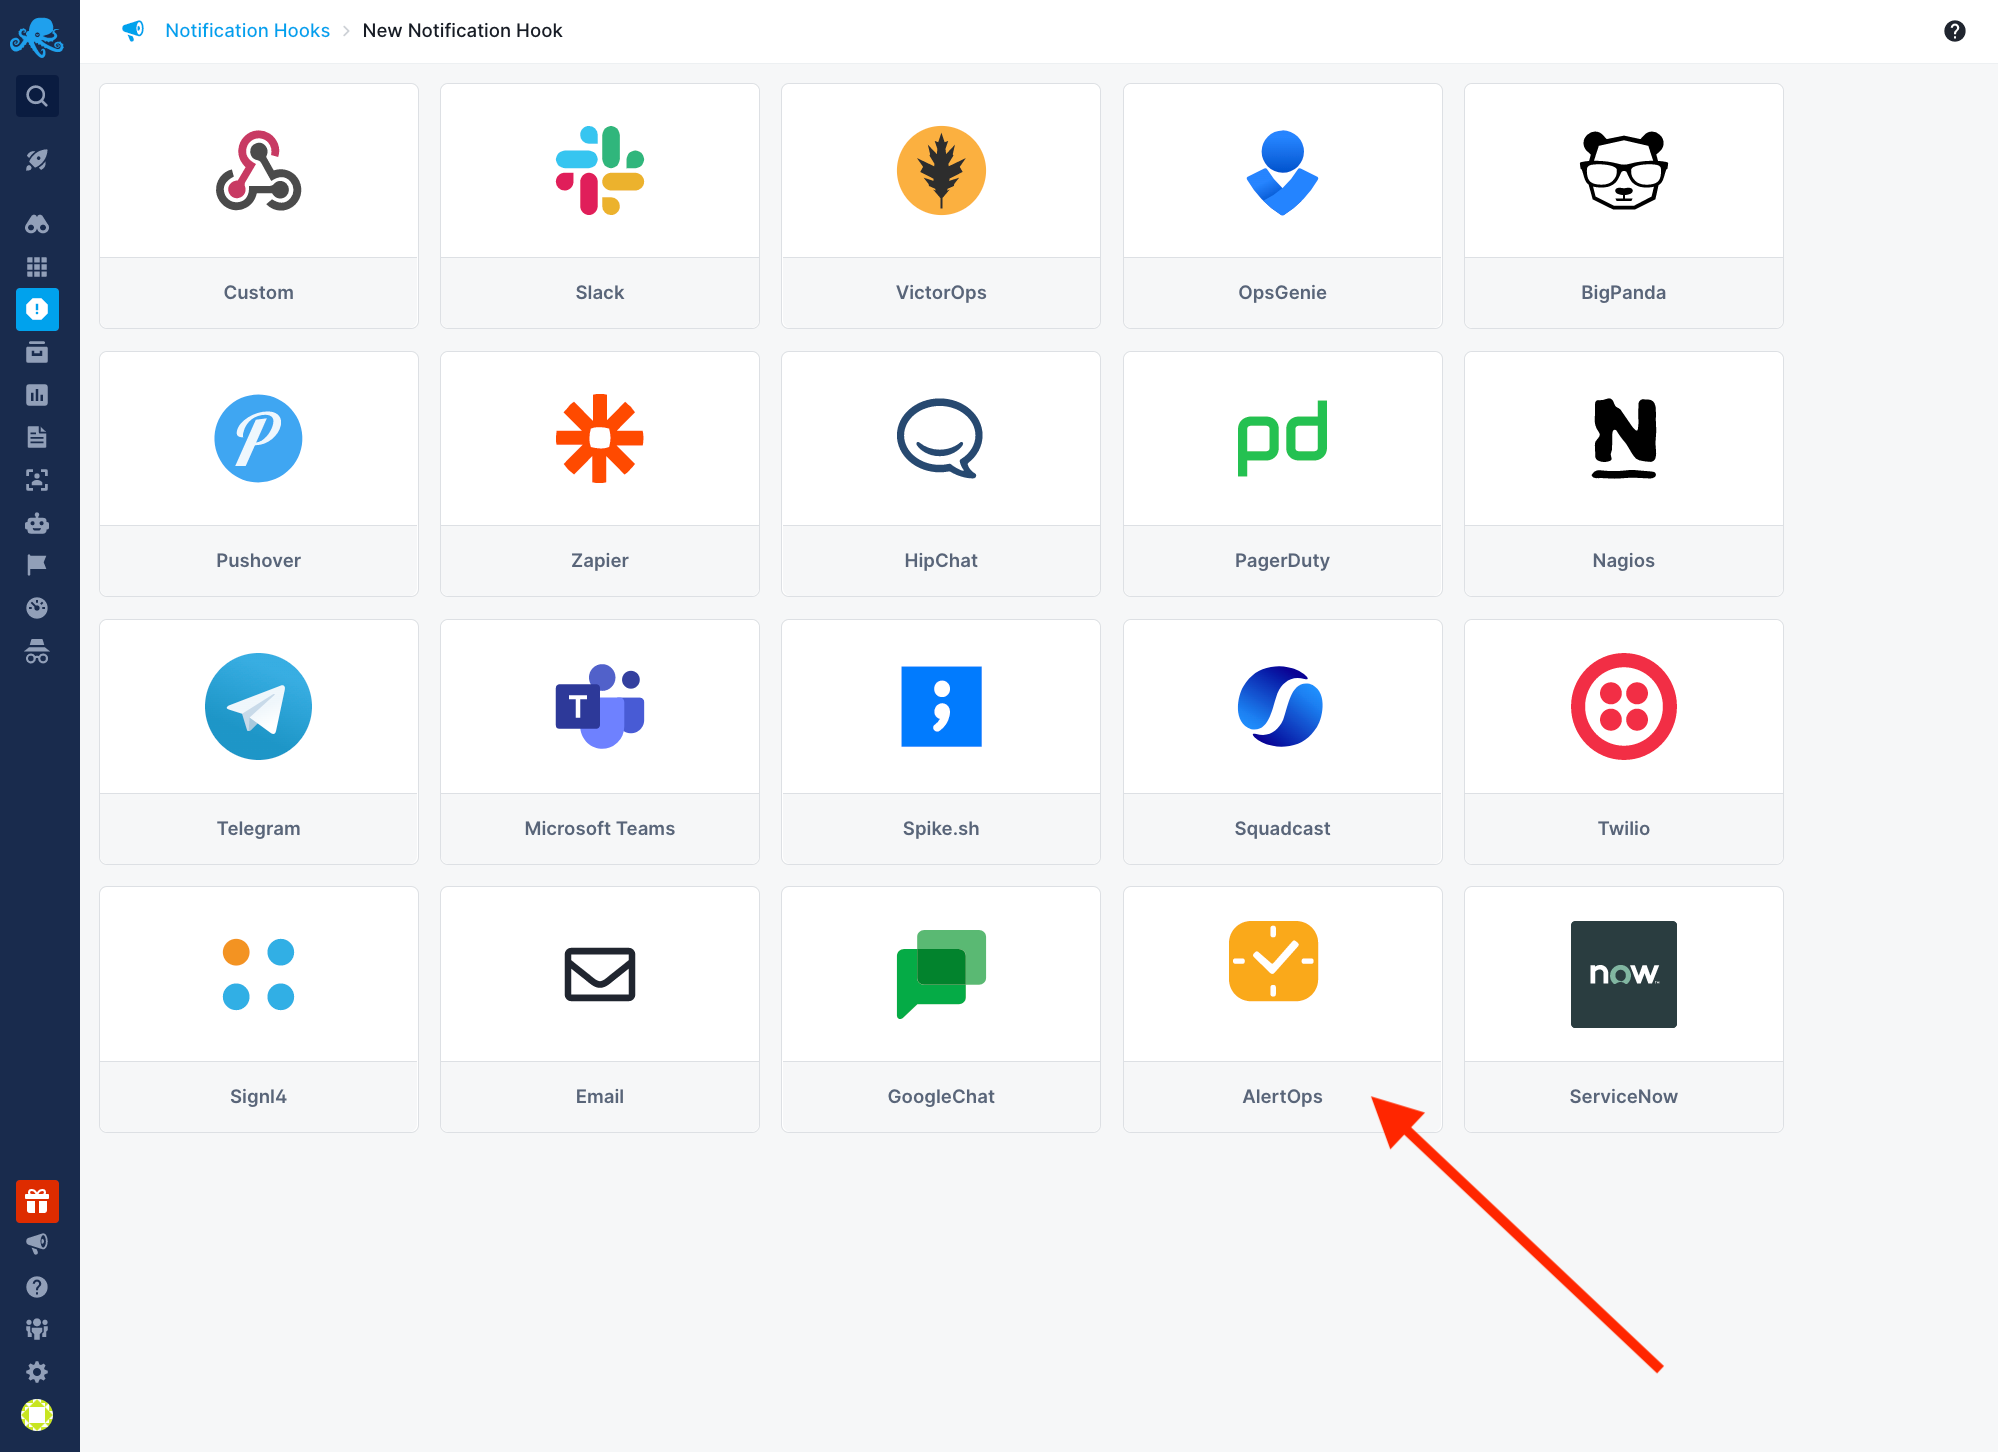Open the robot sidebar icon
1998x1452 pixels.
coord(37,523)
